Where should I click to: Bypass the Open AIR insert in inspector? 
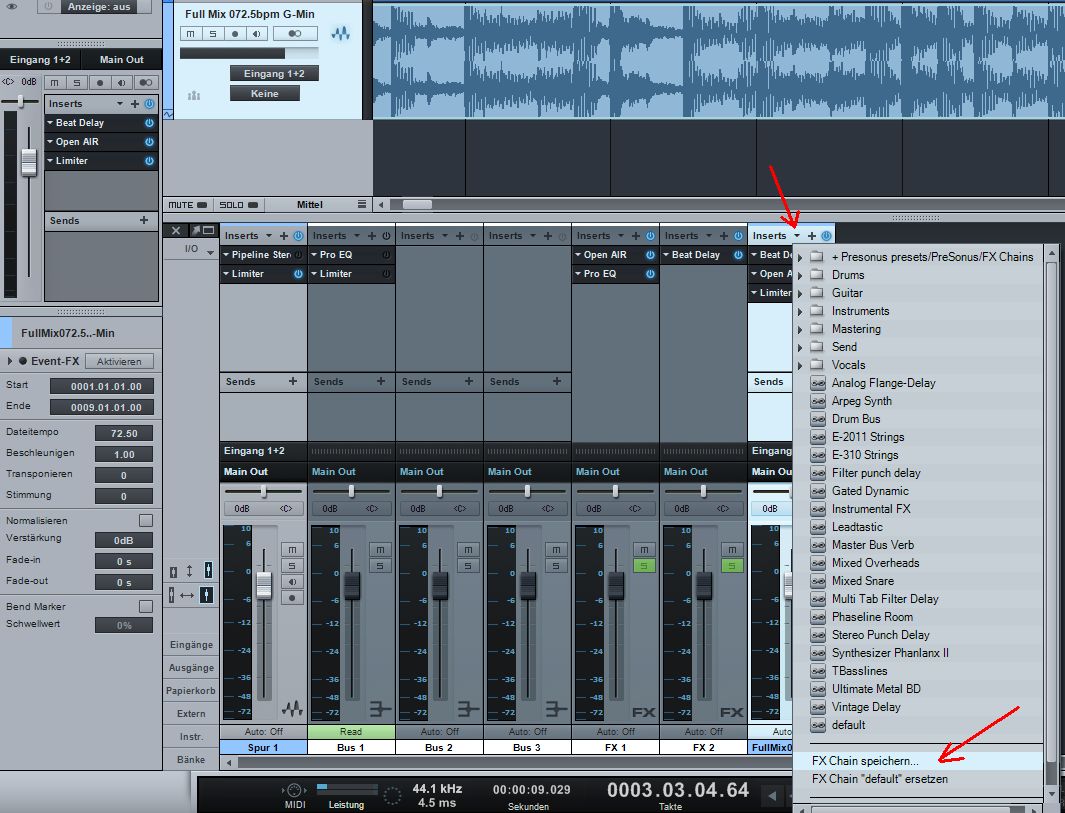click(149, 142)
